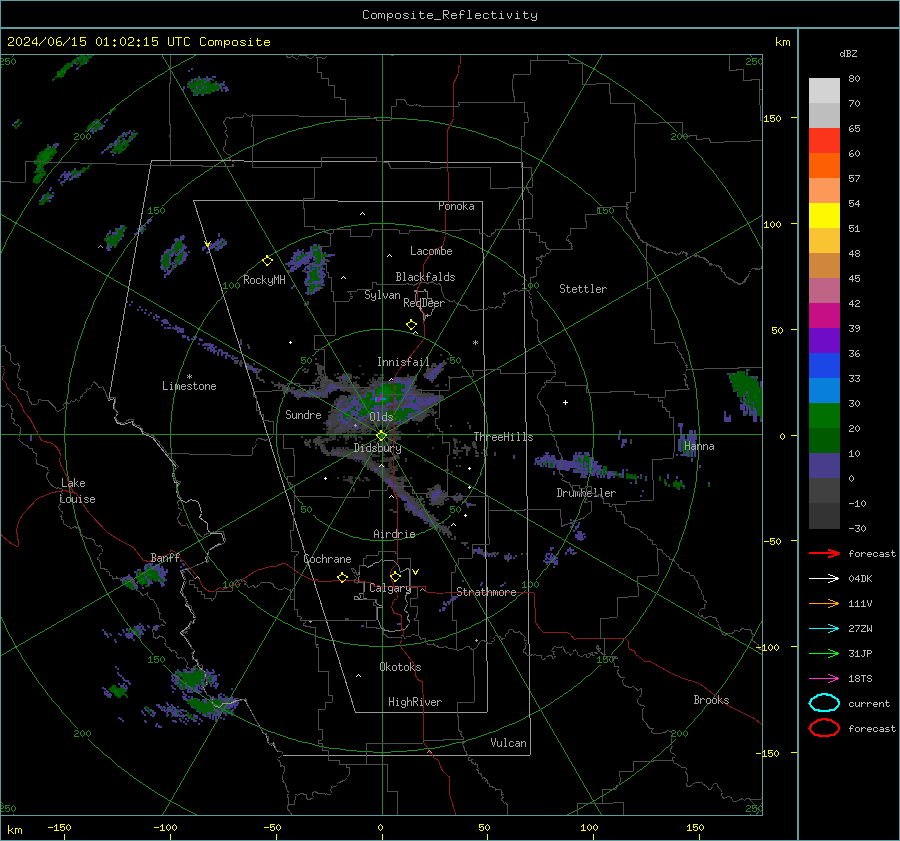Click the Cochrane label
Viewport: 900px width, 841px height.
pos(327,559)
